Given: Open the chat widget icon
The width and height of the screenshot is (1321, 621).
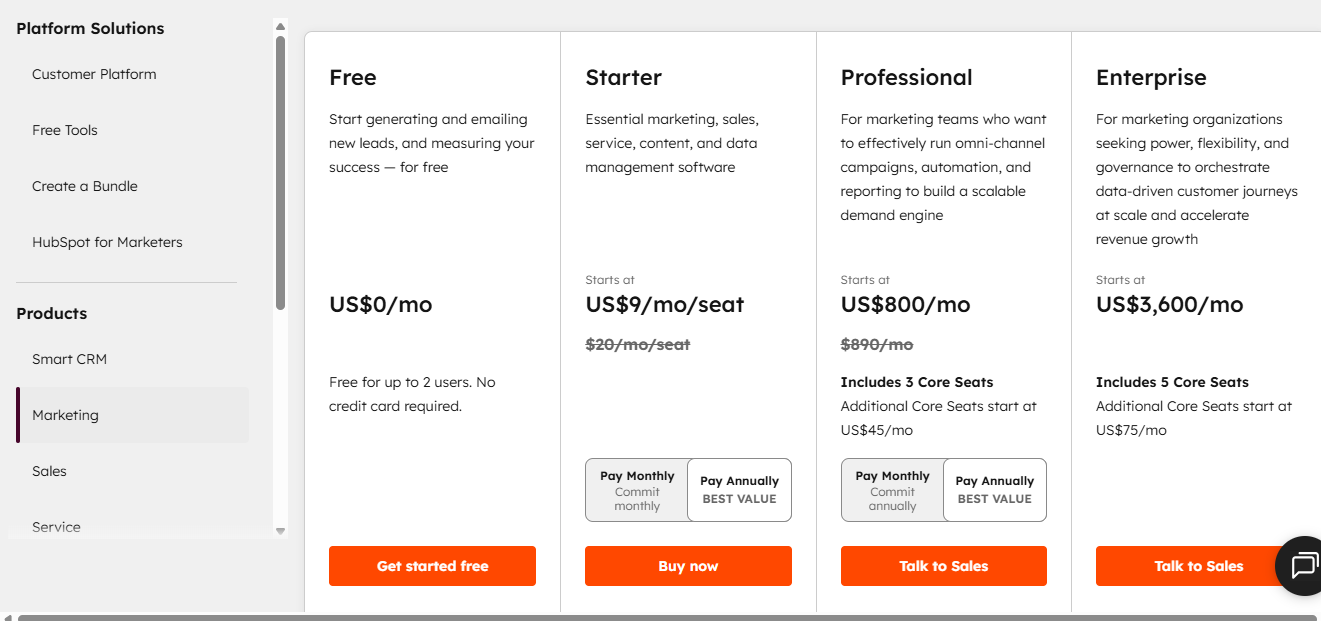Looking at the screenshot, I should point(1303,566).
